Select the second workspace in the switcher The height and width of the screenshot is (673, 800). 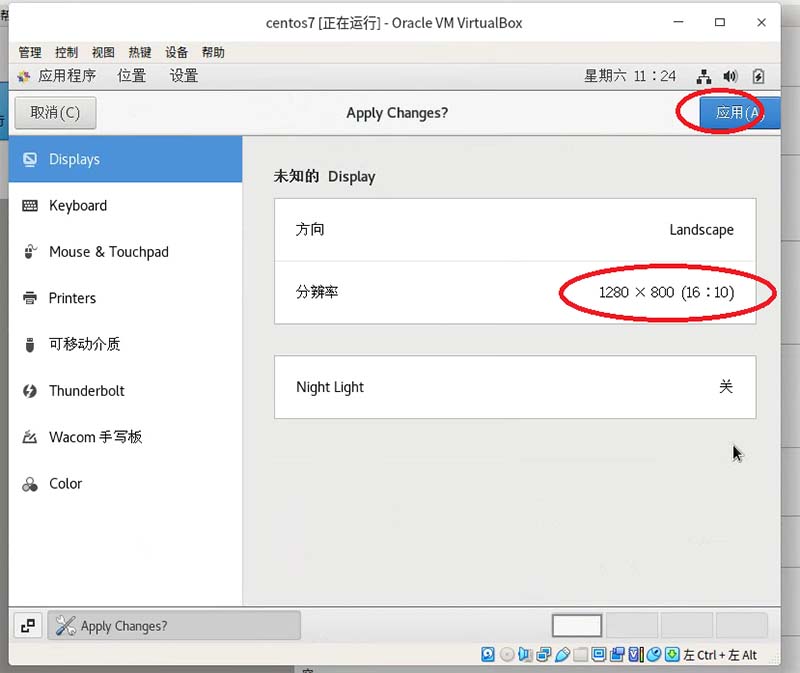(632, 626)
